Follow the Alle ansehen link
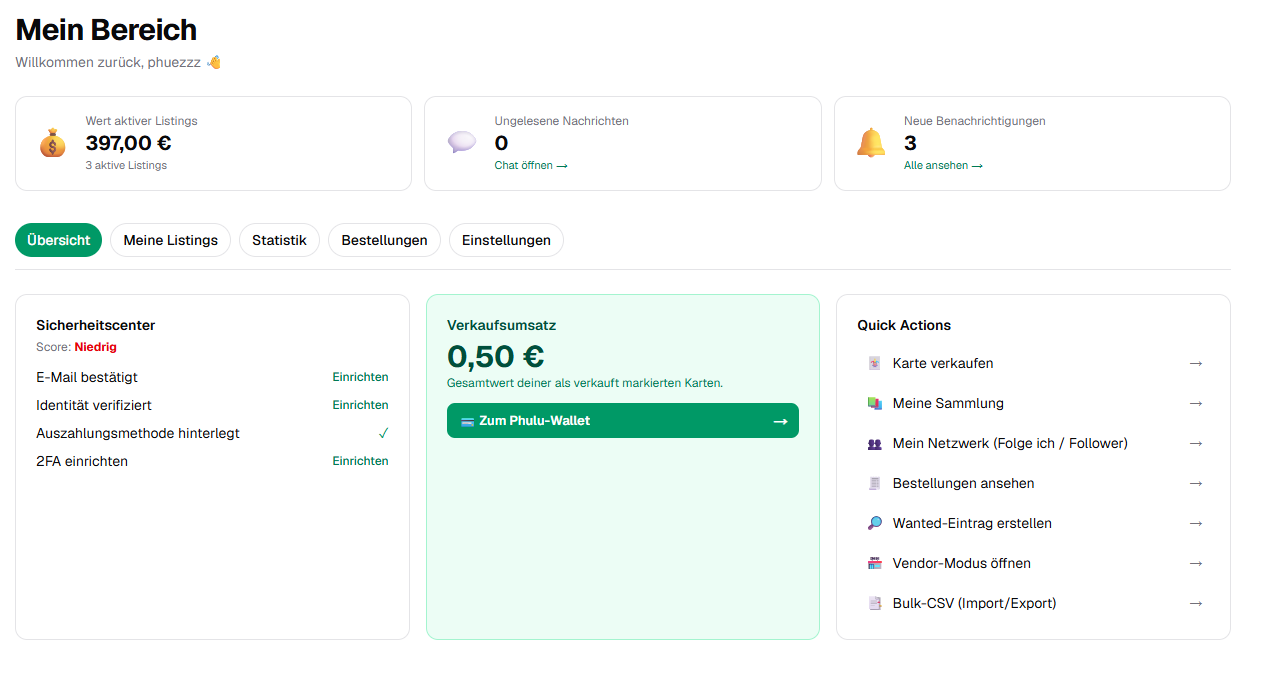The image size is (1274, 684). (943, 165)
